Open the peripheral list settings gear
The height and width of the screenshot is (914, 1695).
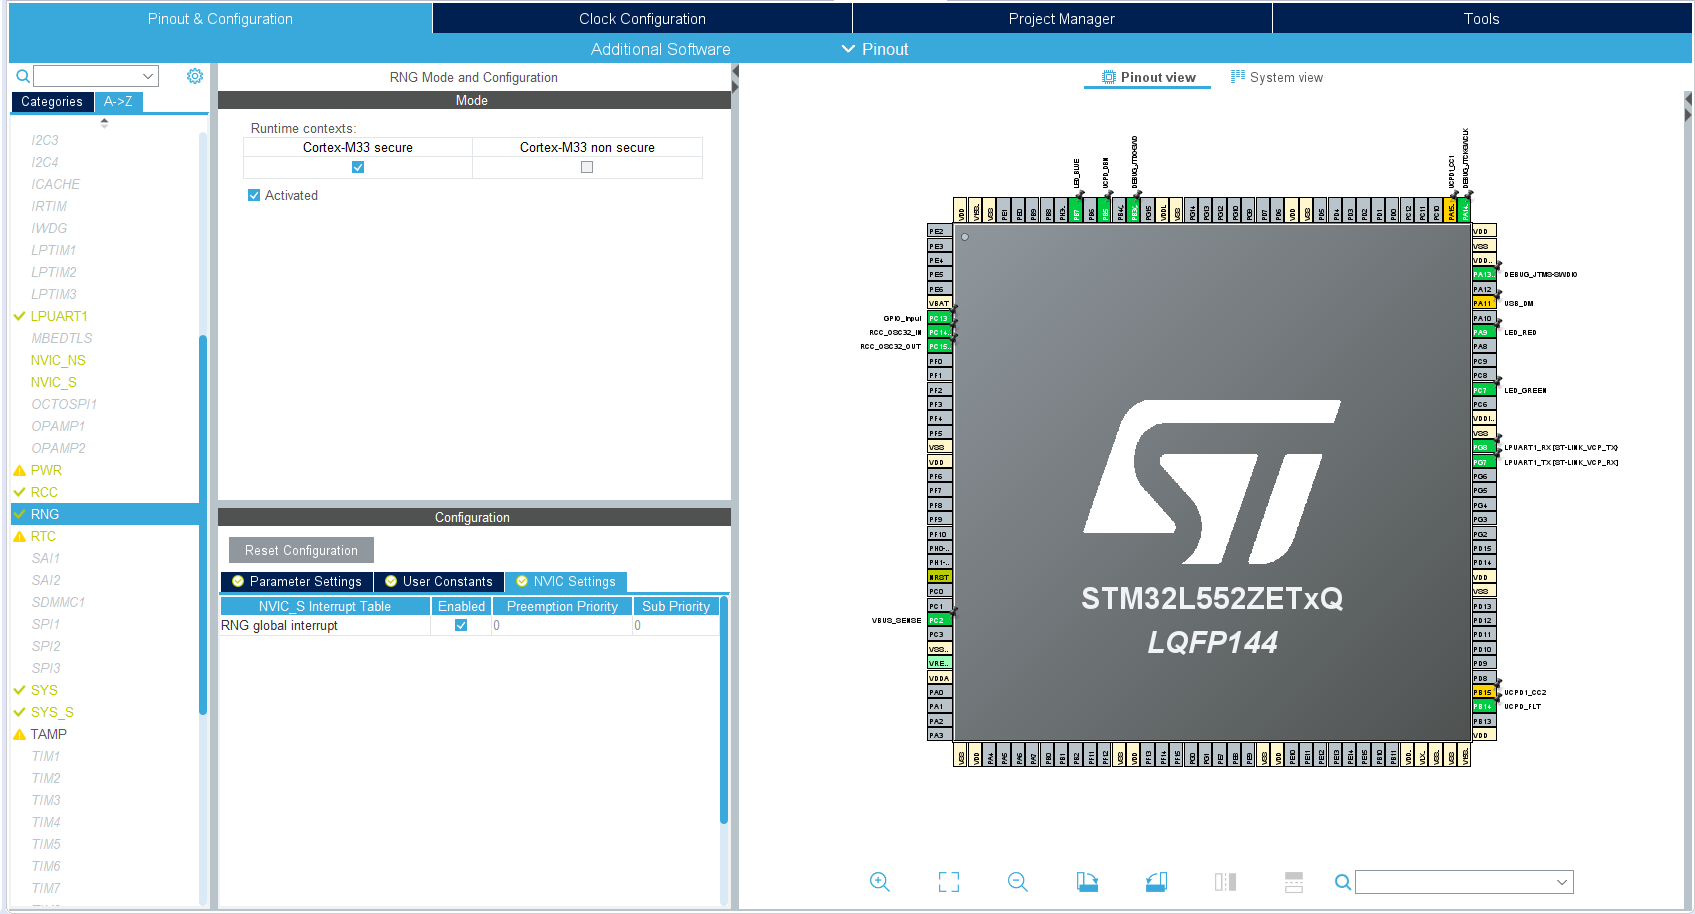[195, 76]
